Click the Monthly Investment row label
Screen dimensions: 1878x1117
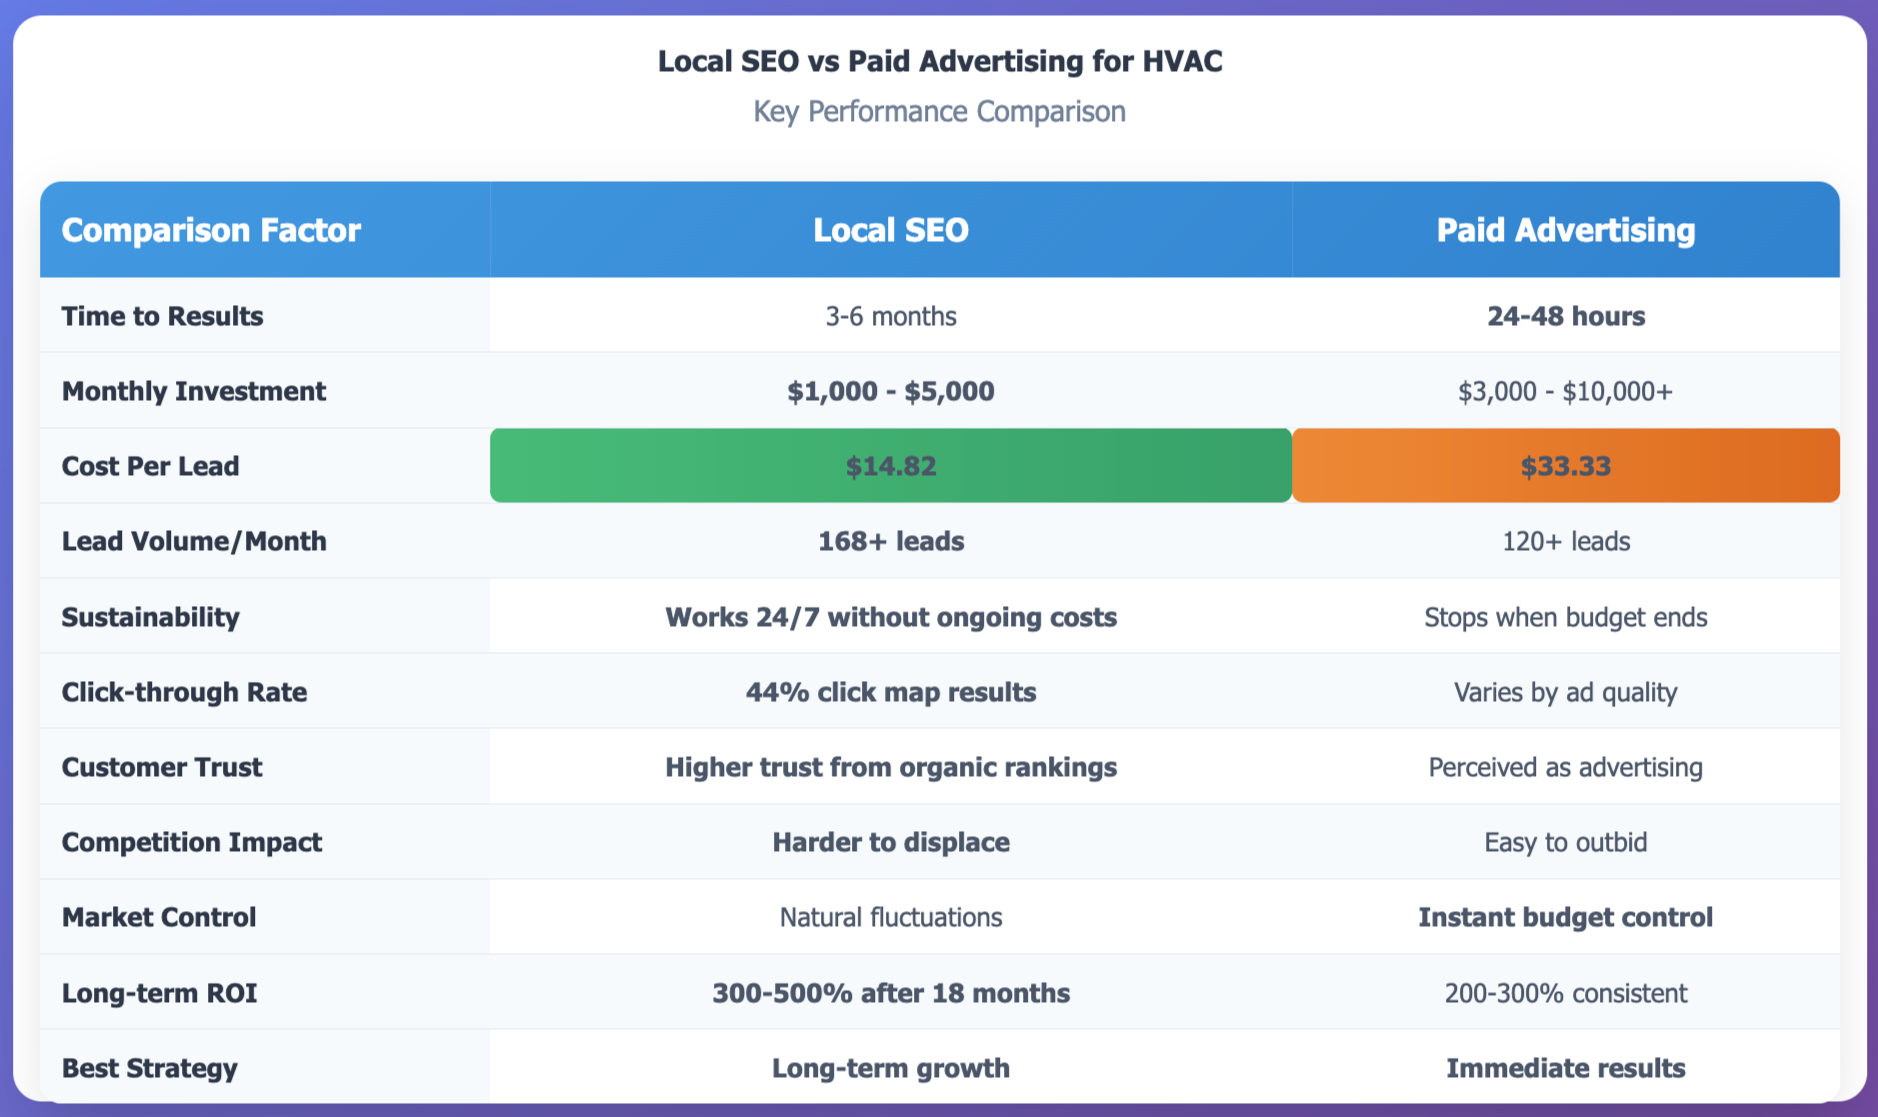[x=194, y=391]
